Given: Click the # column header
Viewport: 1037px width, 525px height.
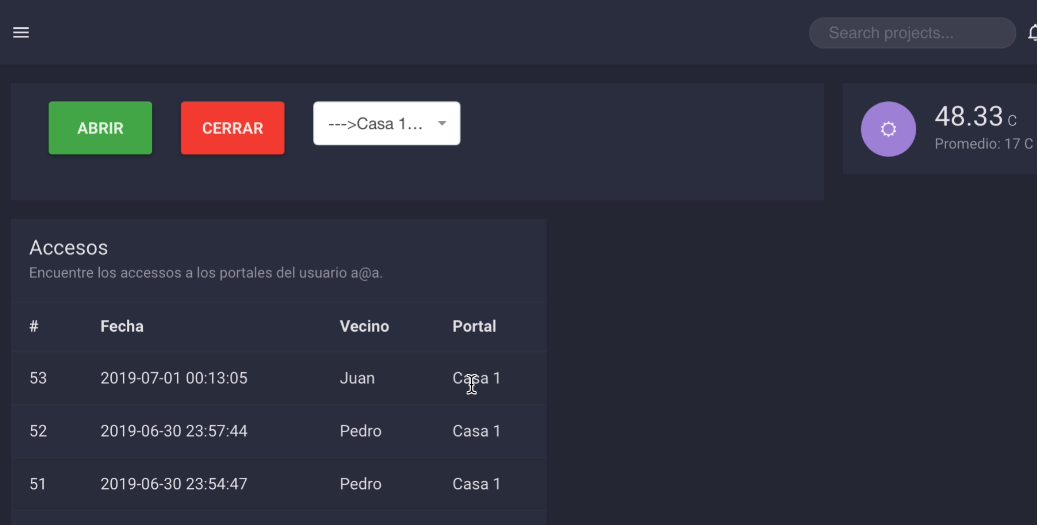Looking at the screenshot, I should (x=34, y=326).
